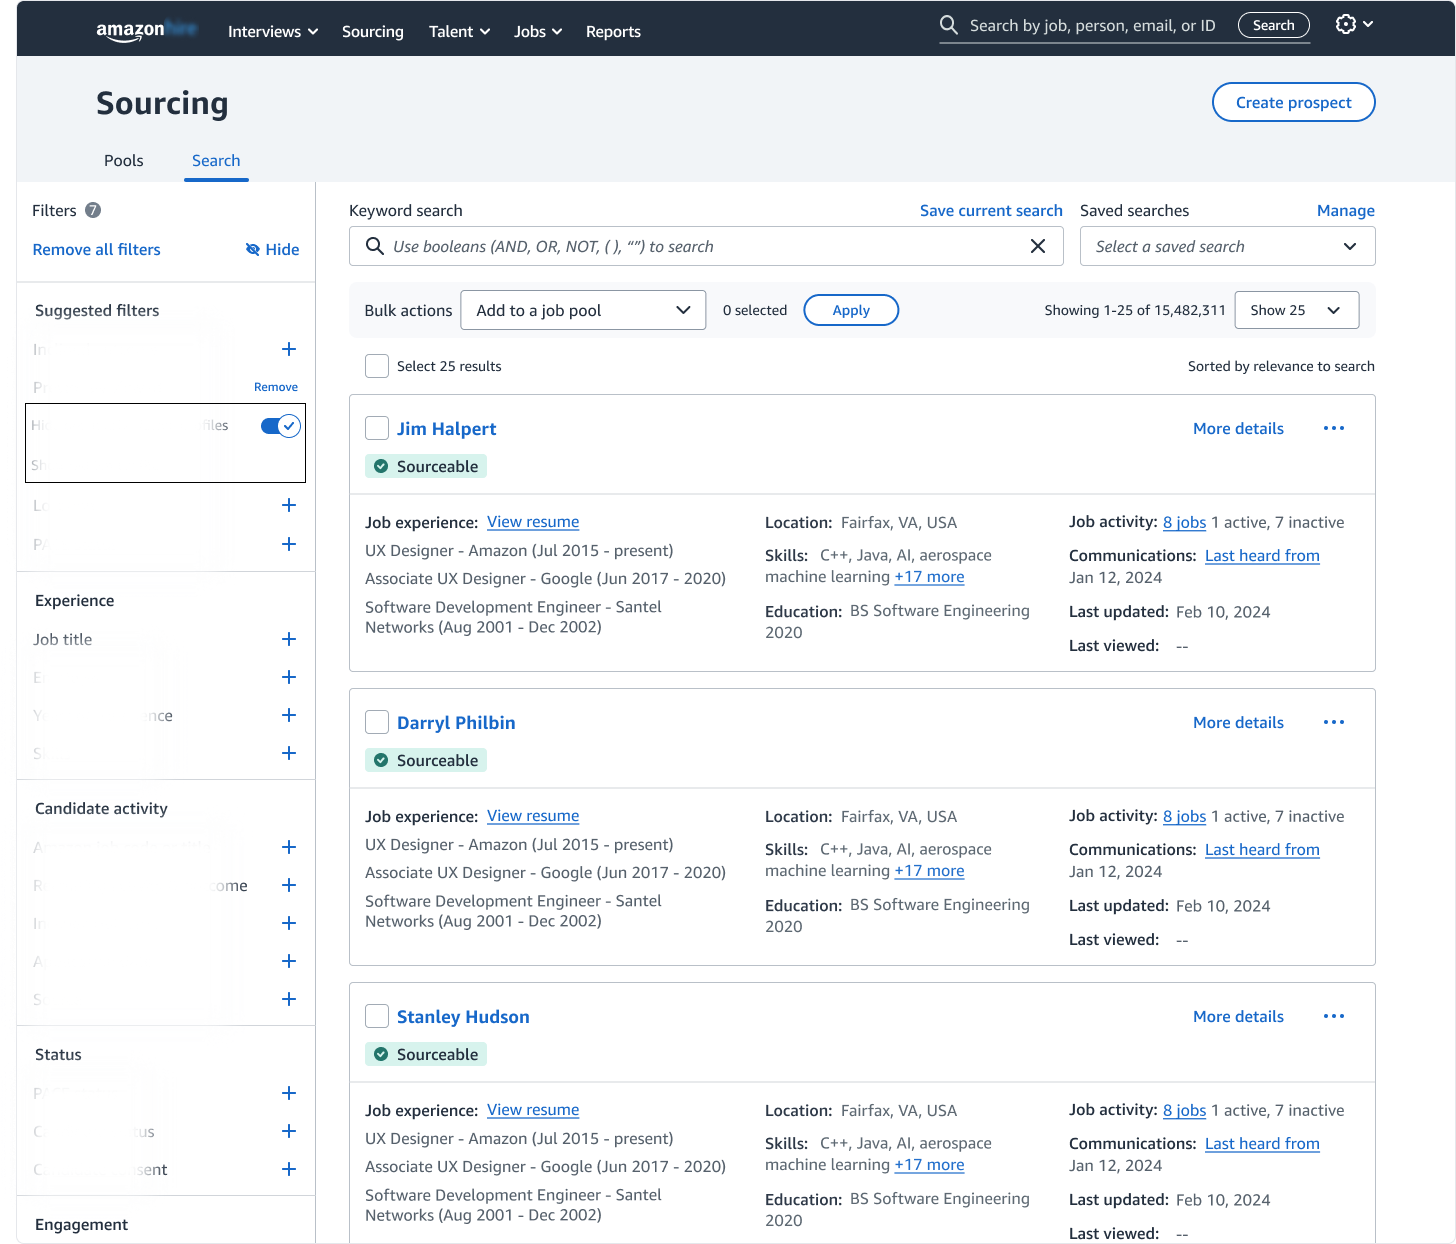Viewport: 1456px width, 1244px height.
Task: Clear the keyword search with the X
Action: (x=1038, y=246)
